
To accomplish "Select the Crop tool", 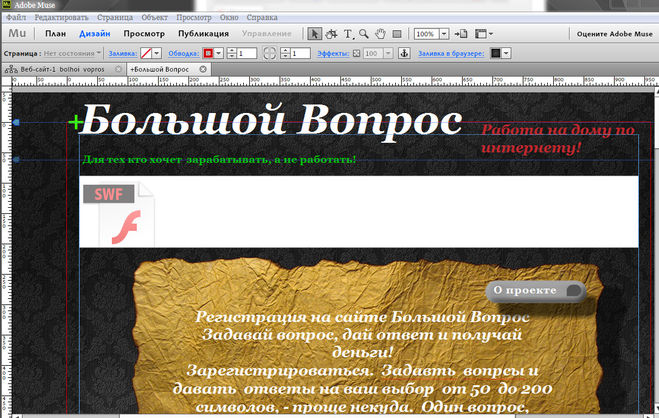I will (x=332, y=34).
